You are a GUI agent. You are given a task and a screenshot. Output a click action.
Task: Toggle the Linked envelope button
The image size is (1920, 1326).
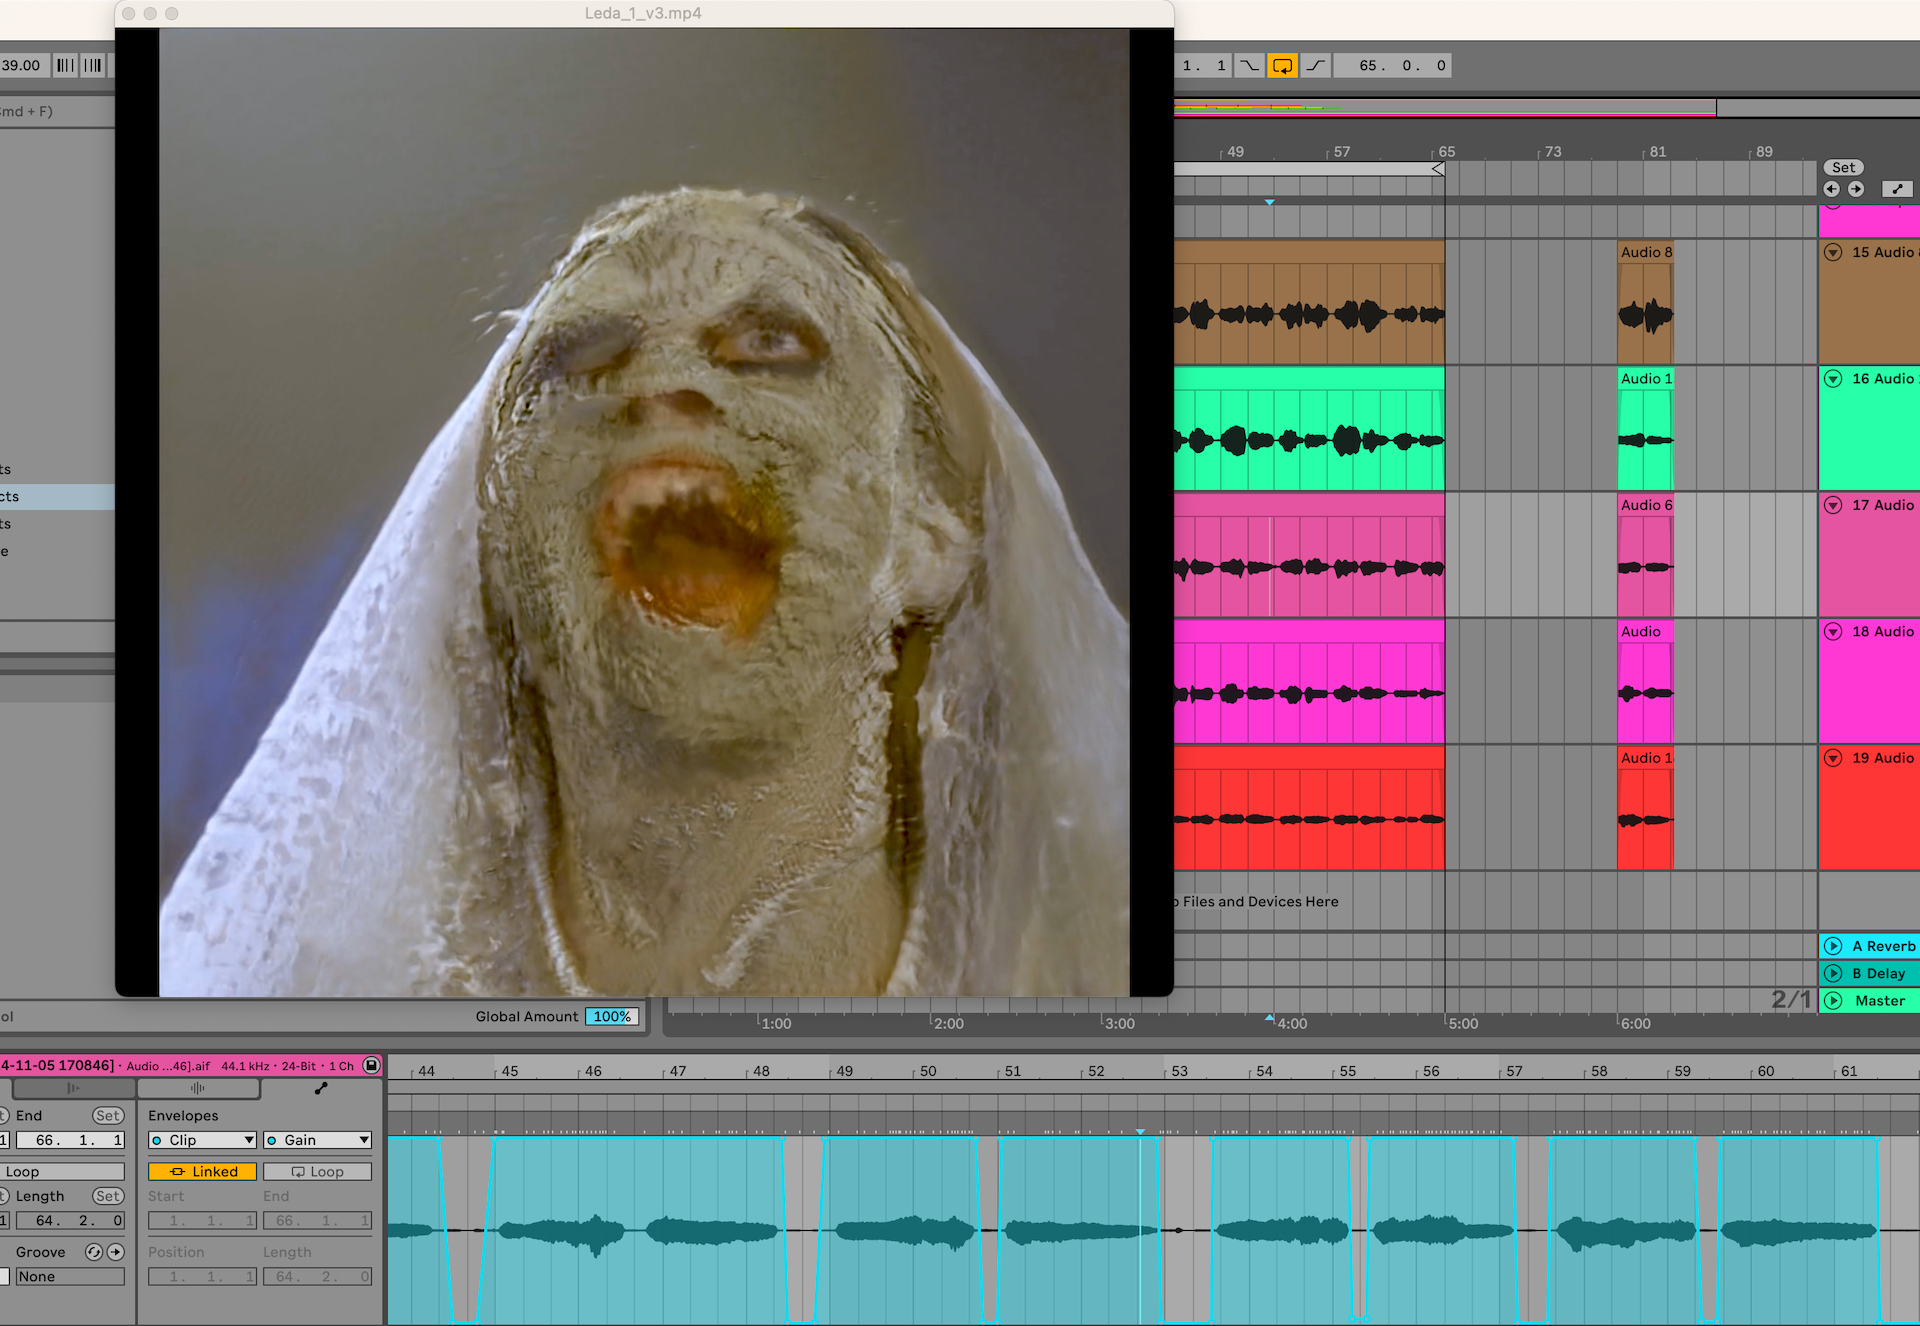click(x=203, y=1171)
